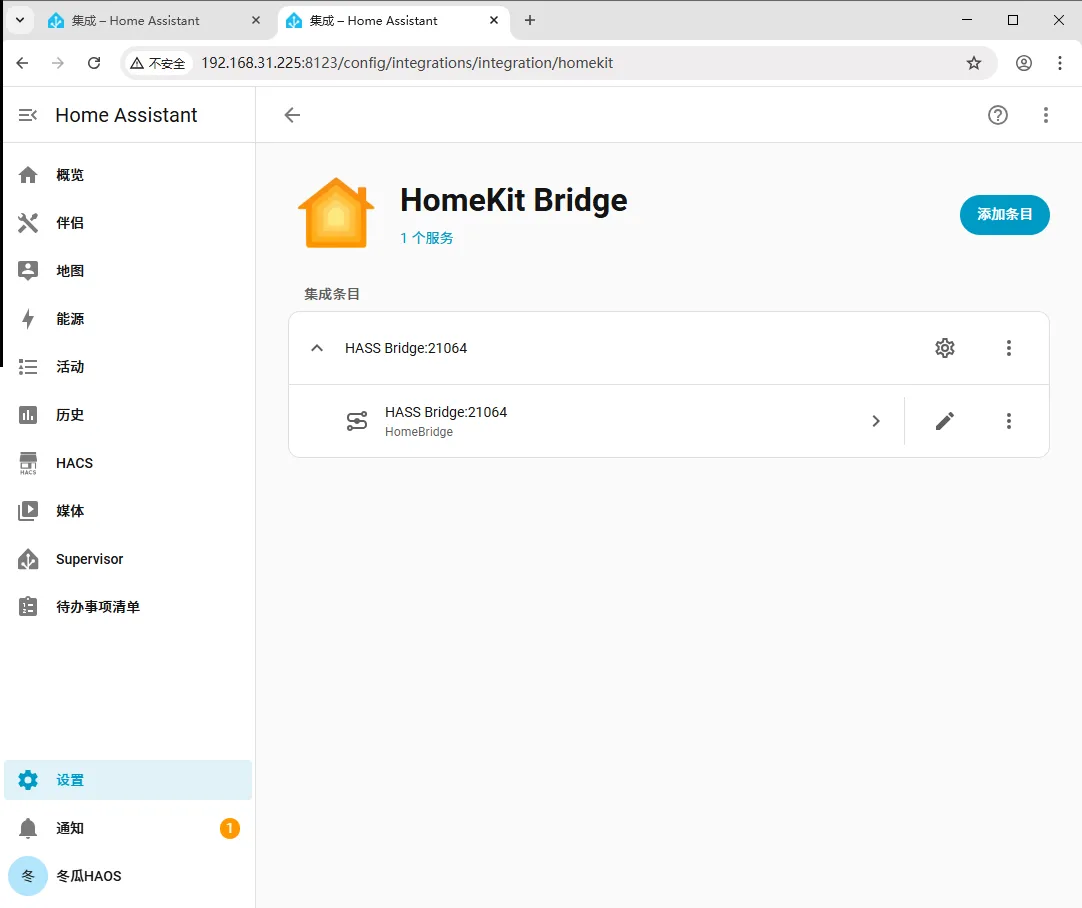
Task: Open the tab search dropdown arrow
Action: coord(20,21)
